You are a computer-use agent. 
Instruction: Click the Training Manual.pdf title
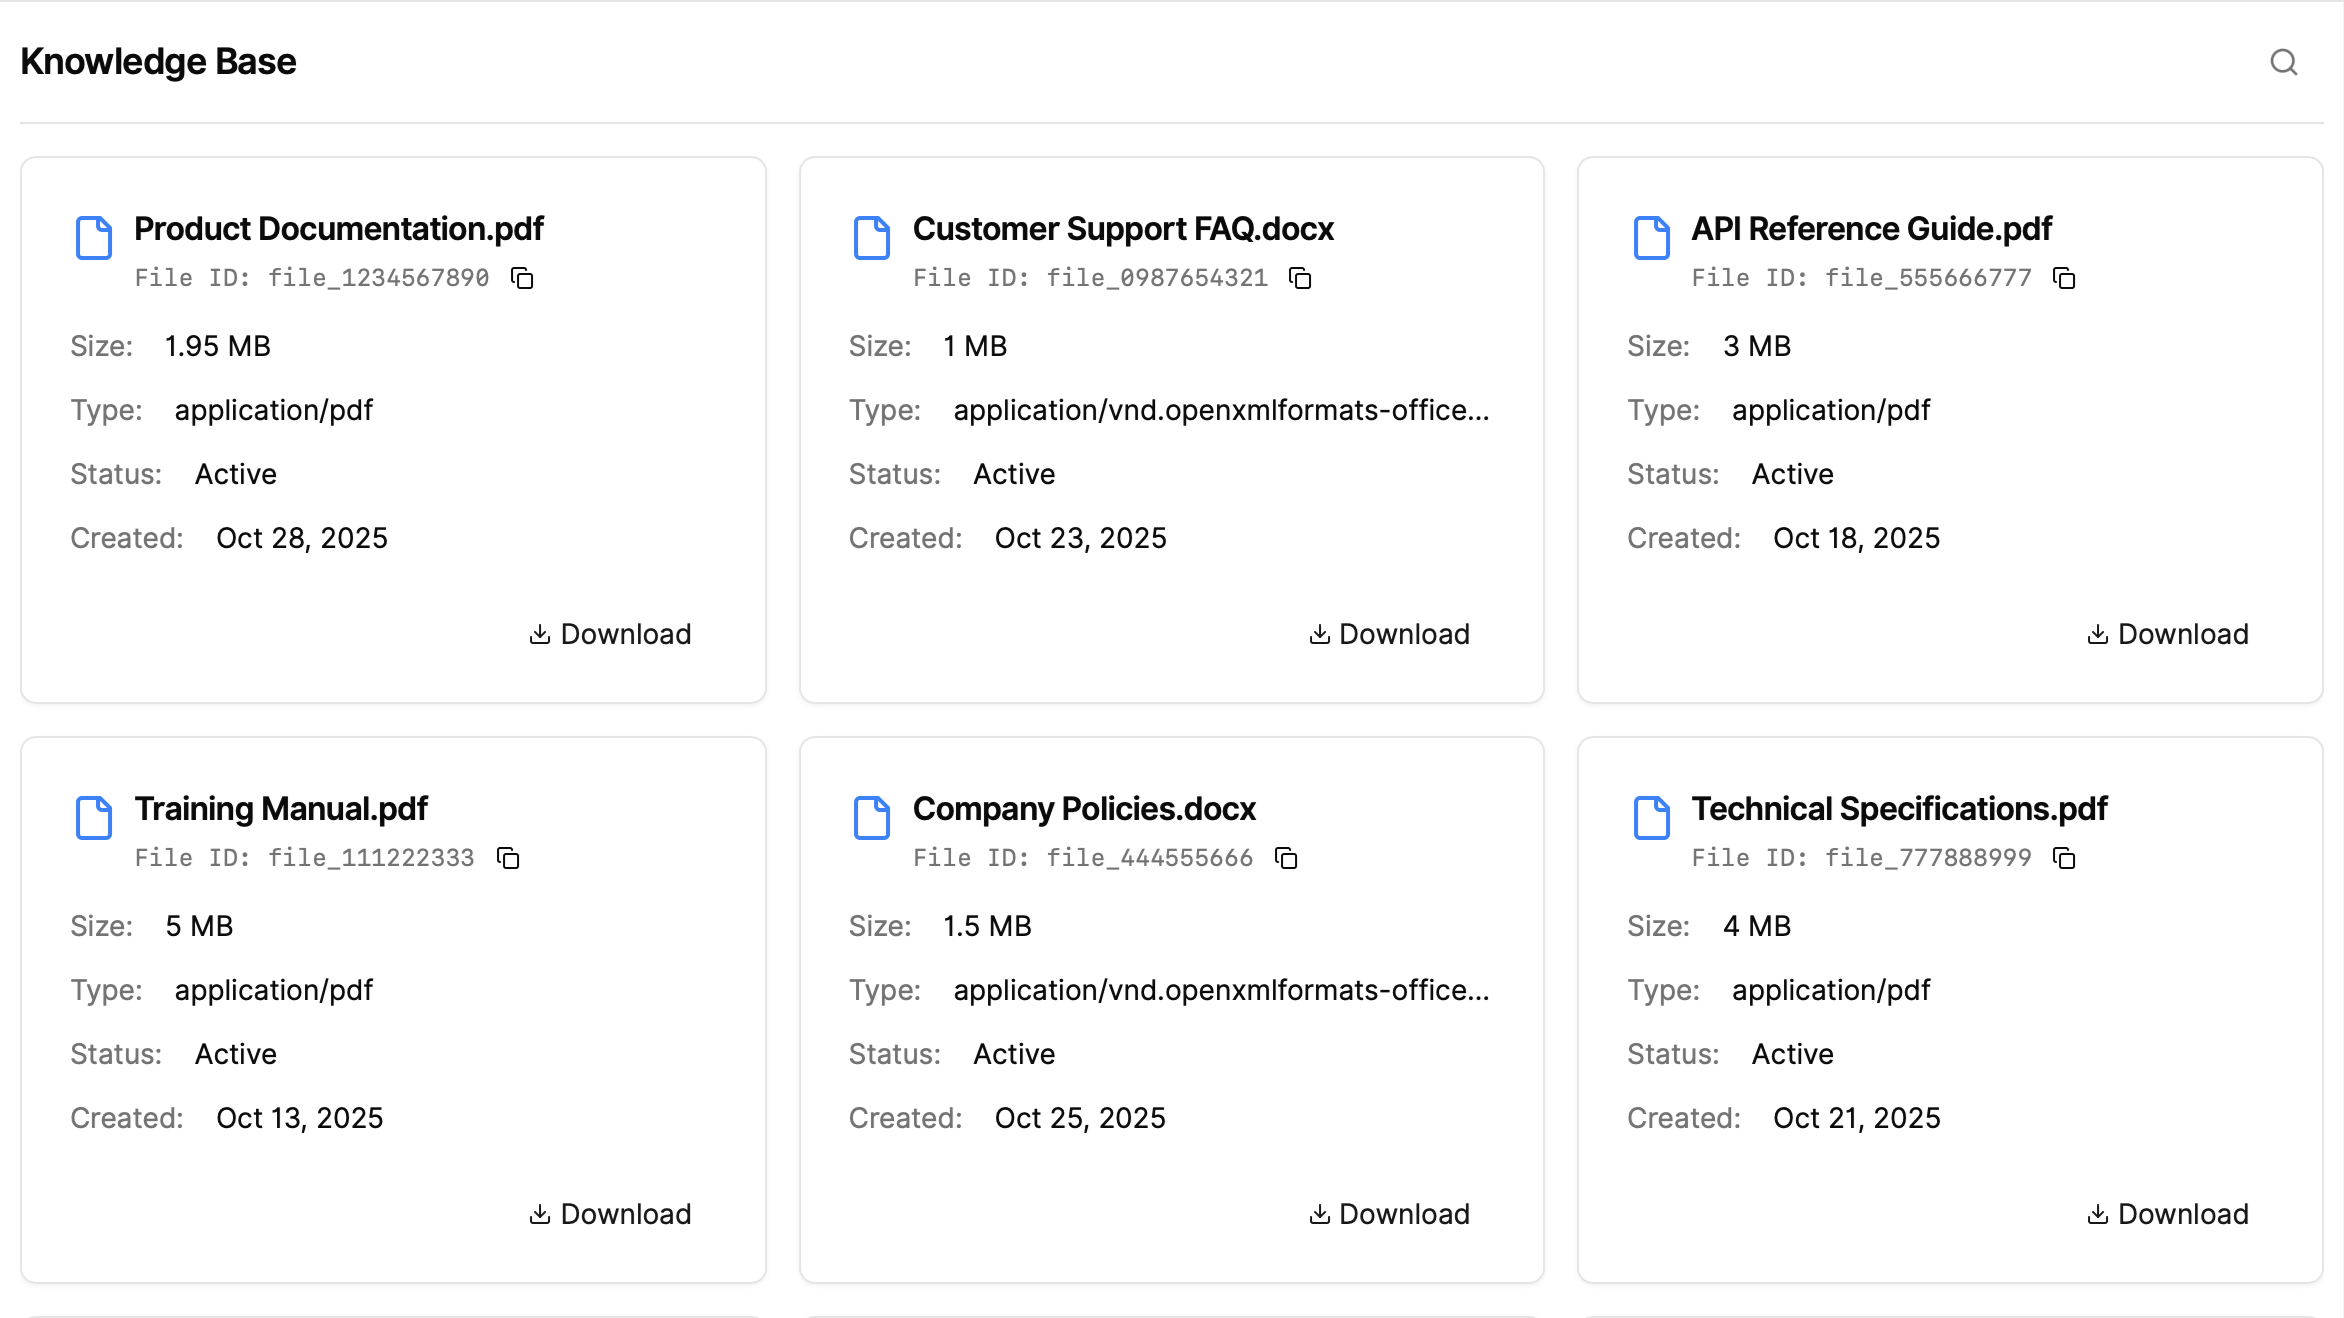[281, 808]
